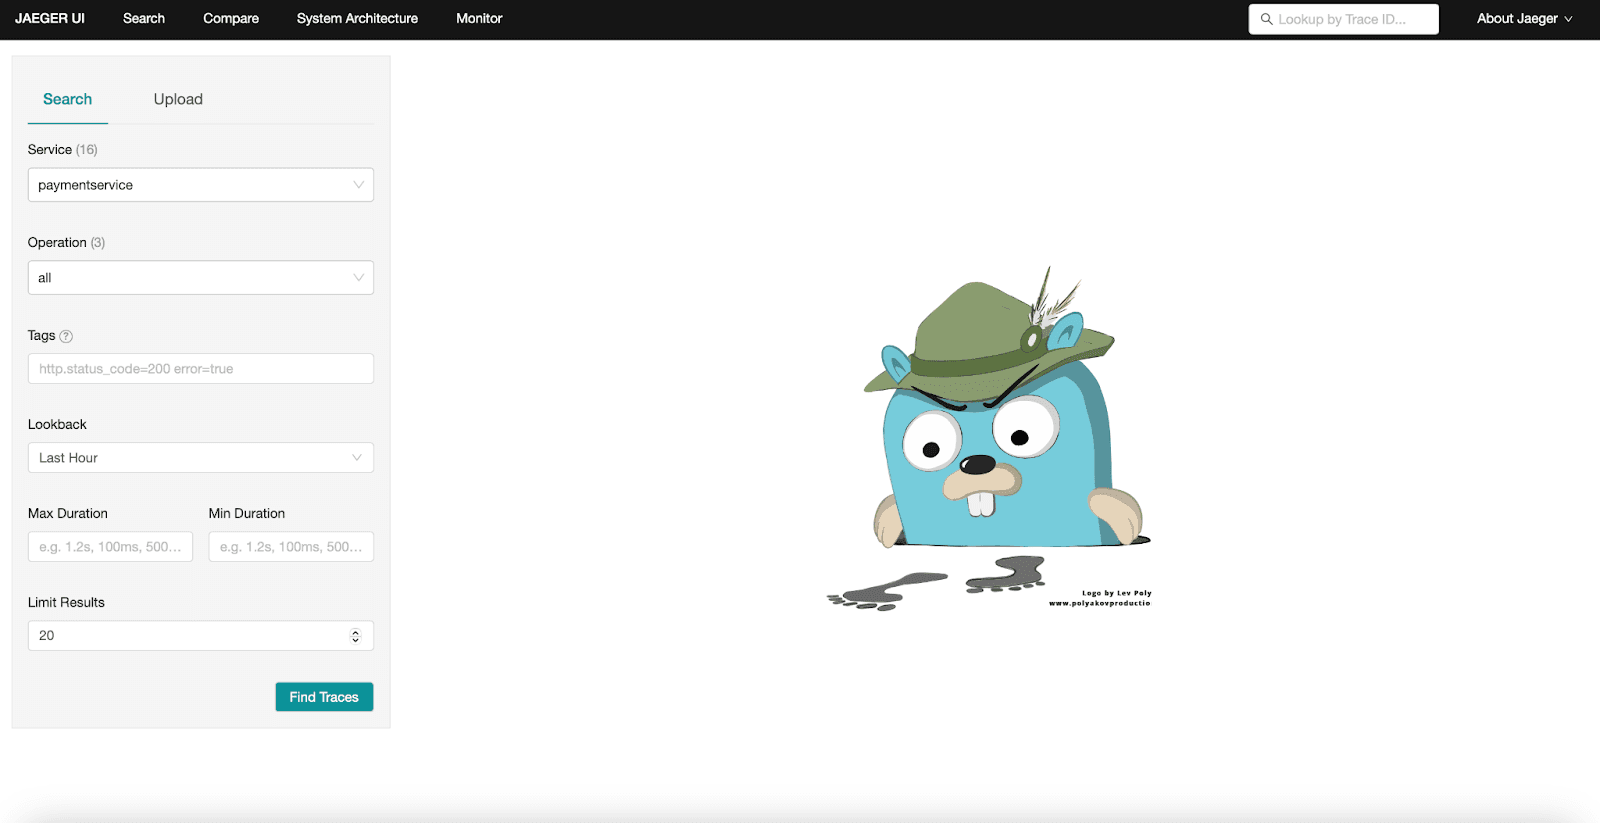Open the Monitor page

pos(479,19)
